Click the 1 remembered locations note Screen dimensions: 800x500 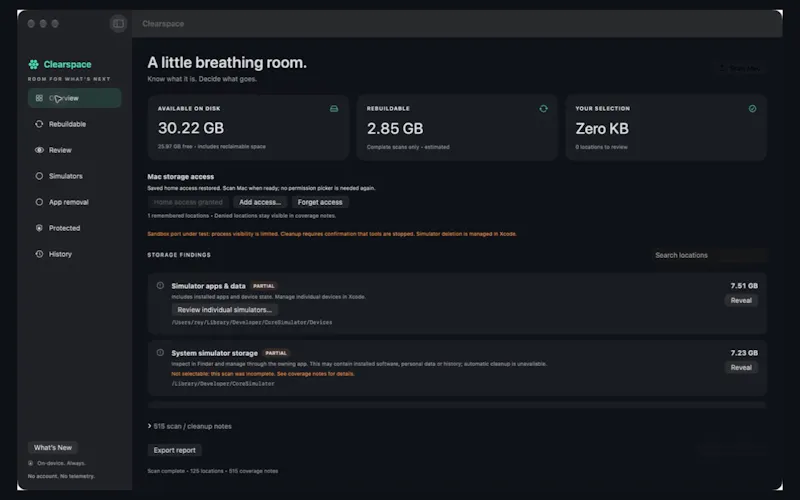[x=241, y=216]
